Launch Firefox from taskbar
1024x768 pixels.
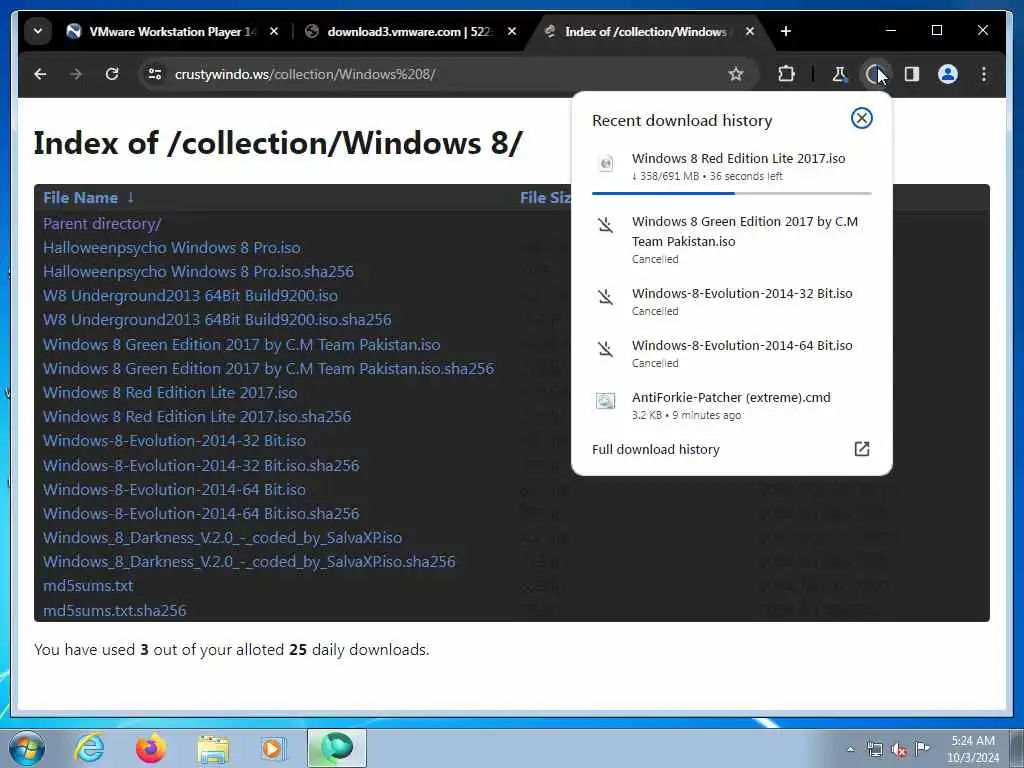point(151,748)
